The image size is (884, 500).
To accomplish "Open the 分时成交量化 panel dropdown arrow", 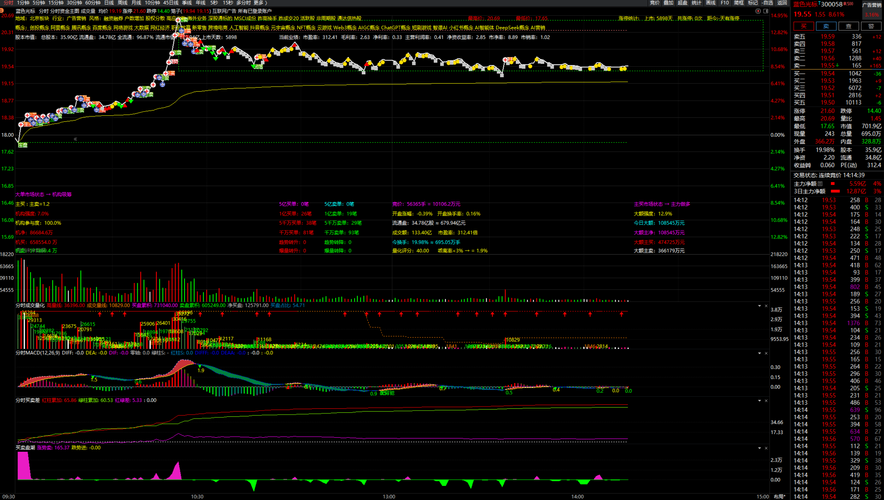I will coord(759,306).
